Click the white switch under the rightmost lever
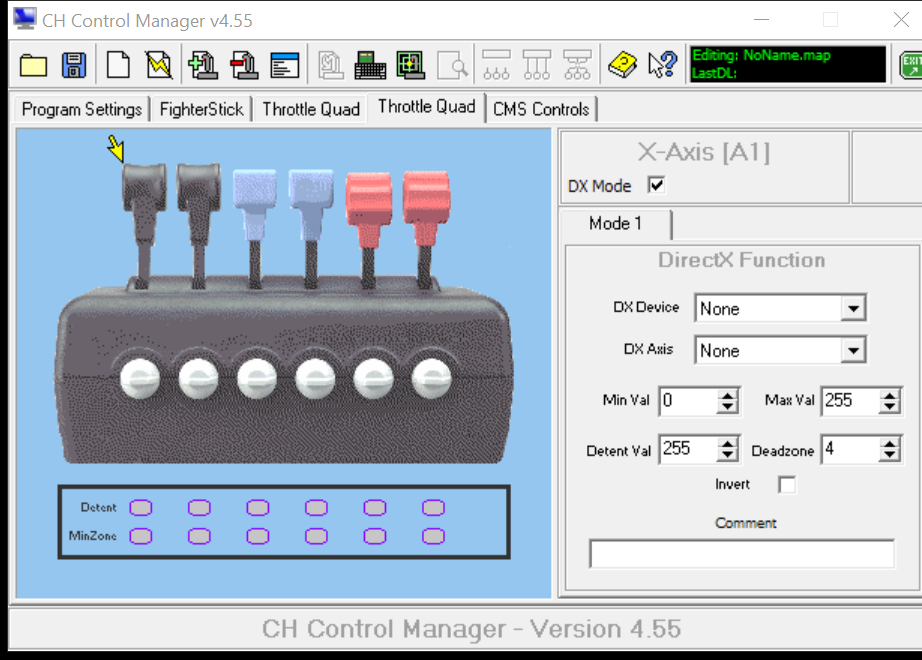 (432, 379)
